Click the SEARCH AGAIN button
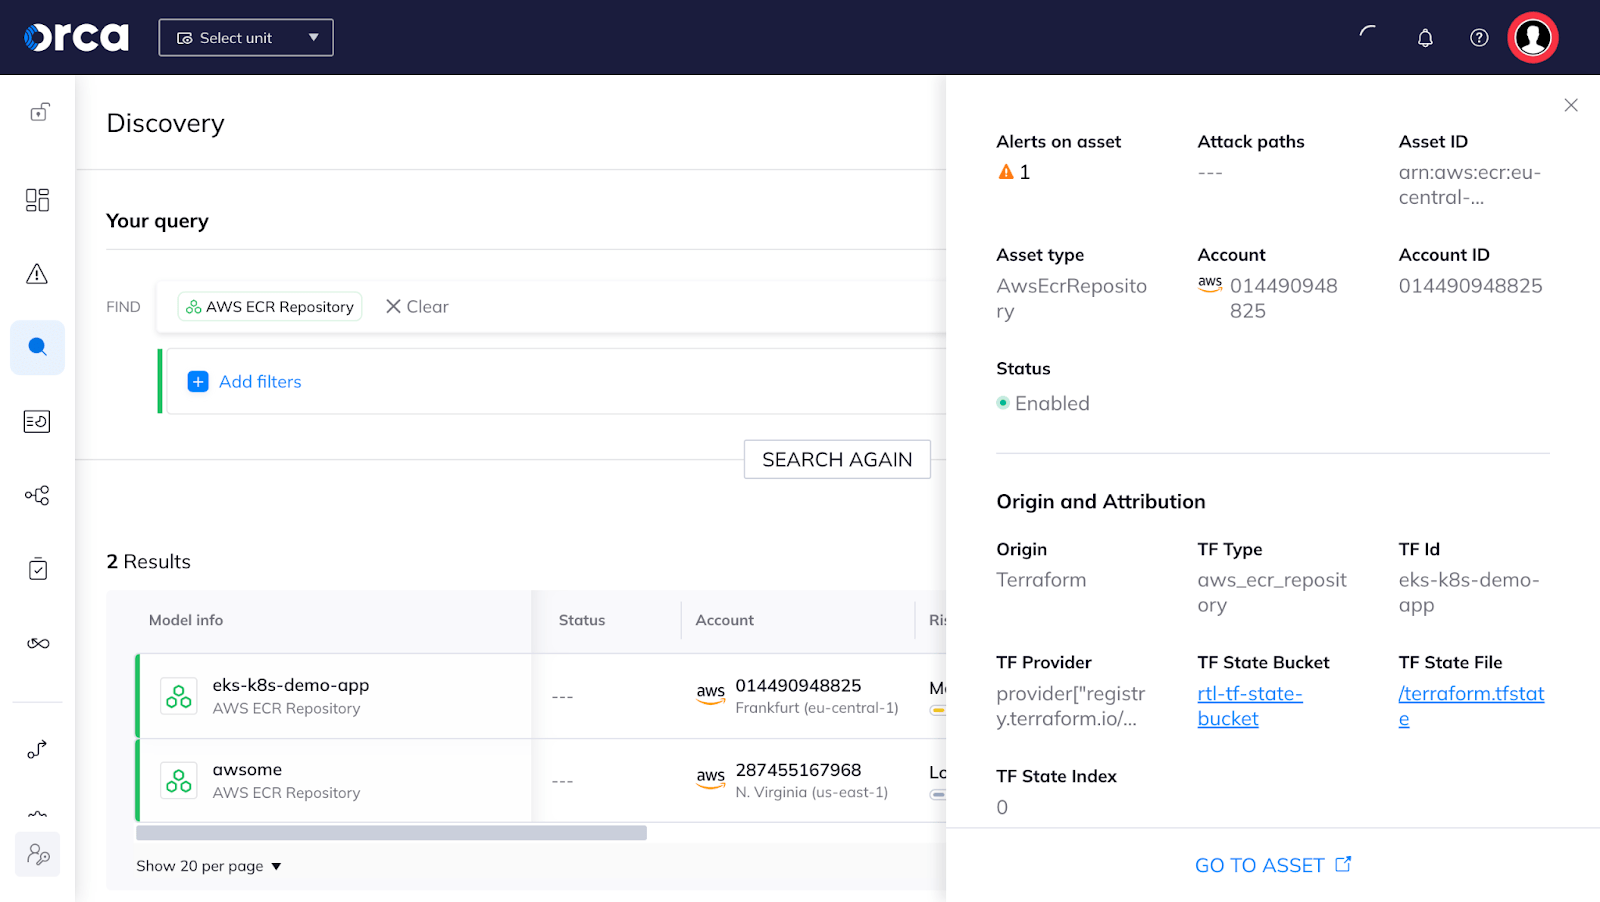The width and height of the screenshot is (1600, 902). click(837, 459)
